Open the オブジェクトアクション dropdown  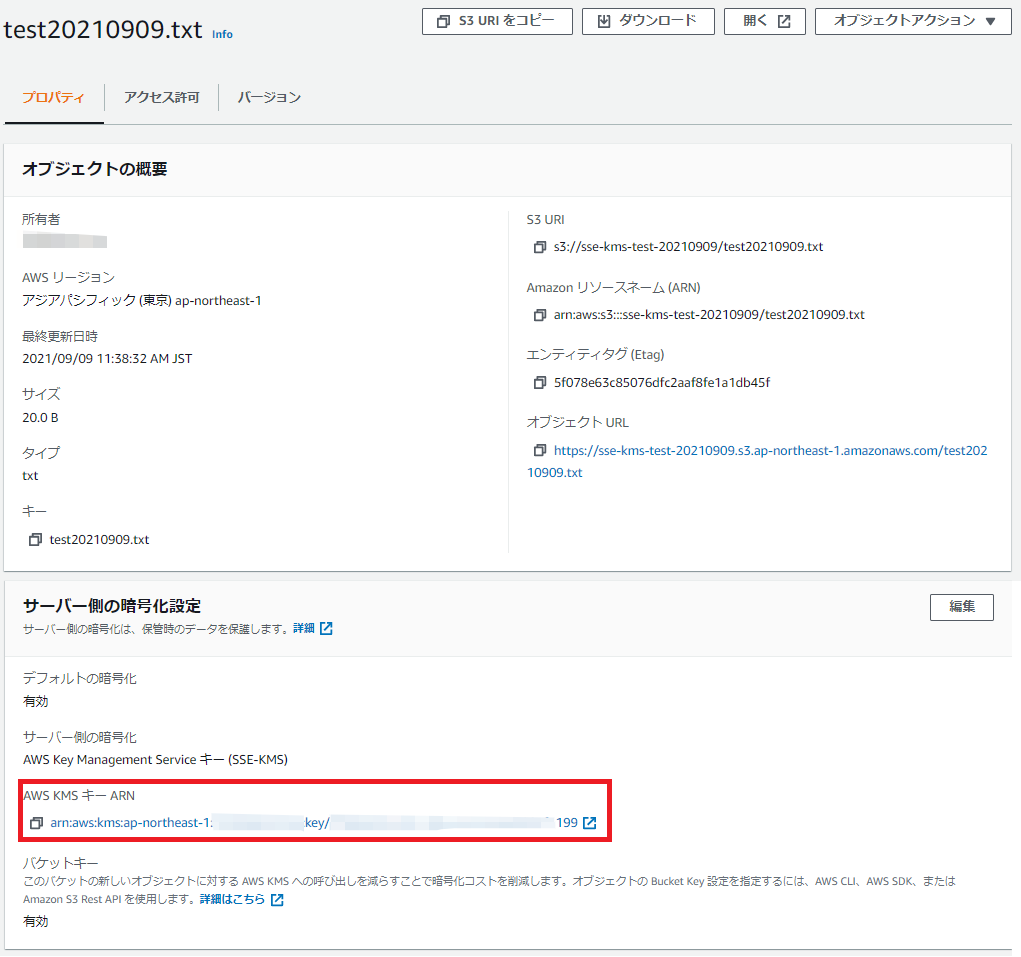coord(911,21)
